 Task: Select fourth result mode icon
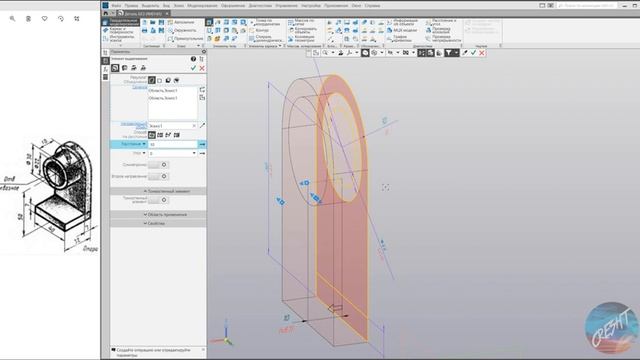[176, 80]
